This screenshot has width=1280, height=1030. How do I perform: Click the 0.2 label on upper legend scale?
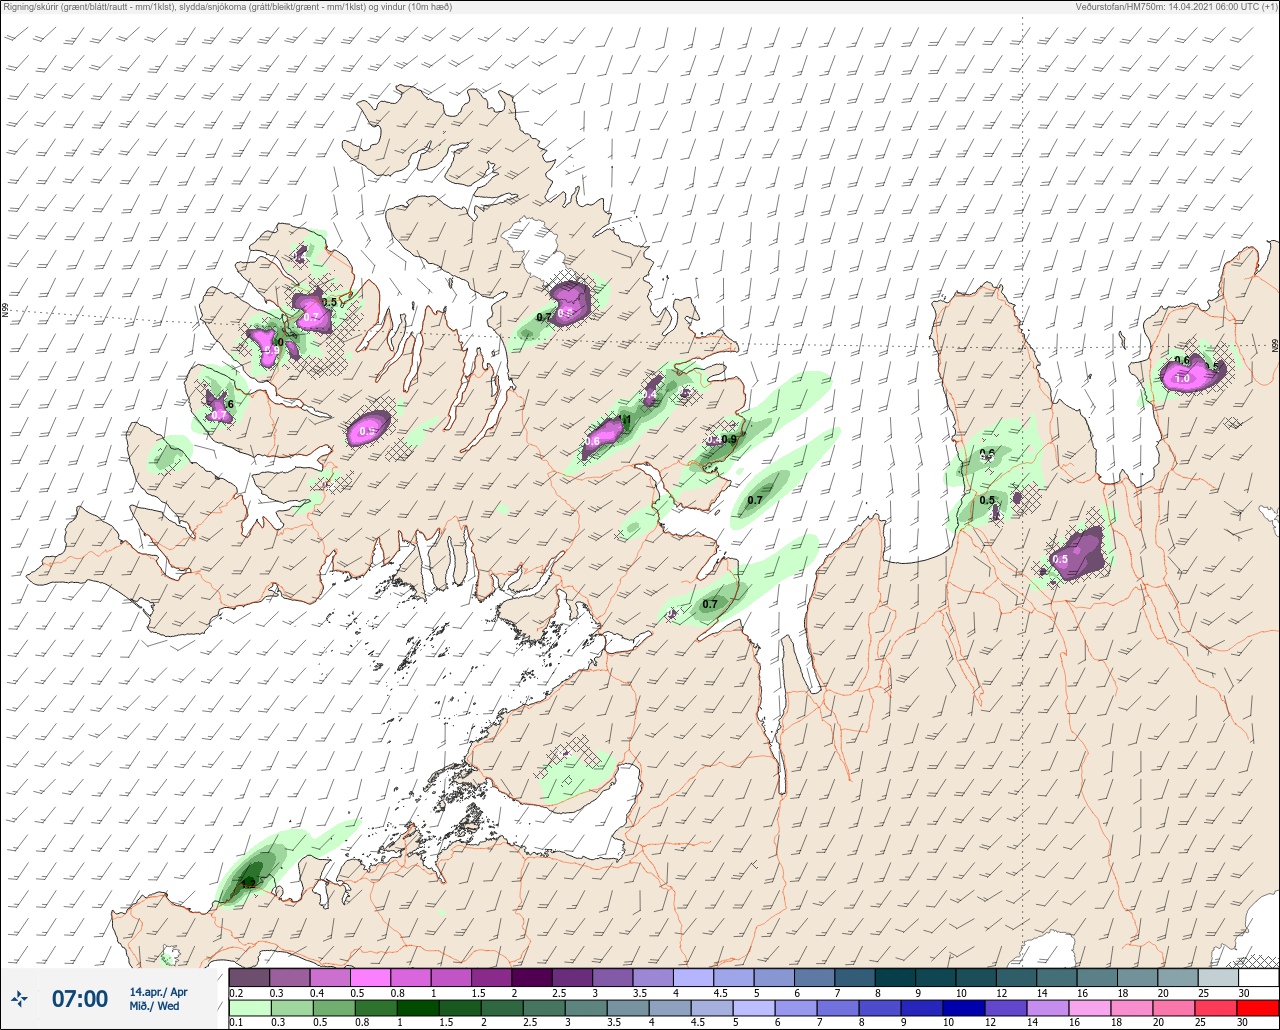[x=236, y=992]
